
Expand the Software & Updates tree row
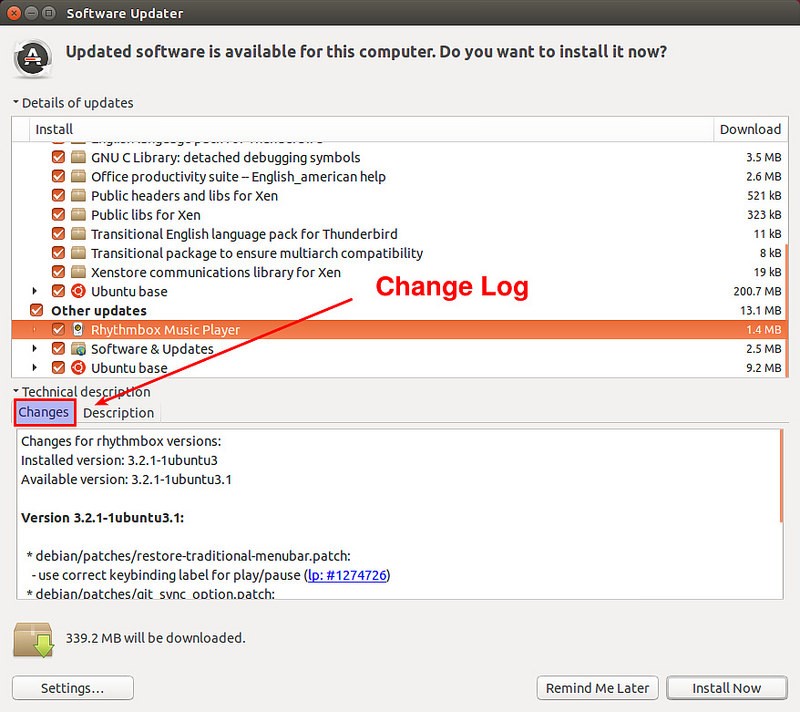coord(34,349)
